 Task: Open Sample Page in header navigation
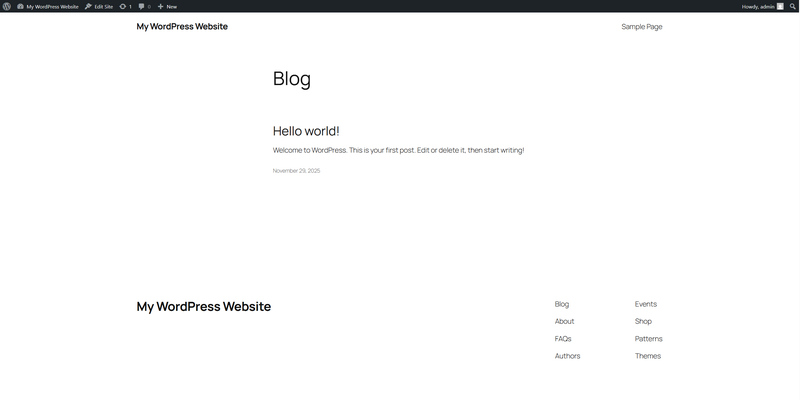(642, 27)
